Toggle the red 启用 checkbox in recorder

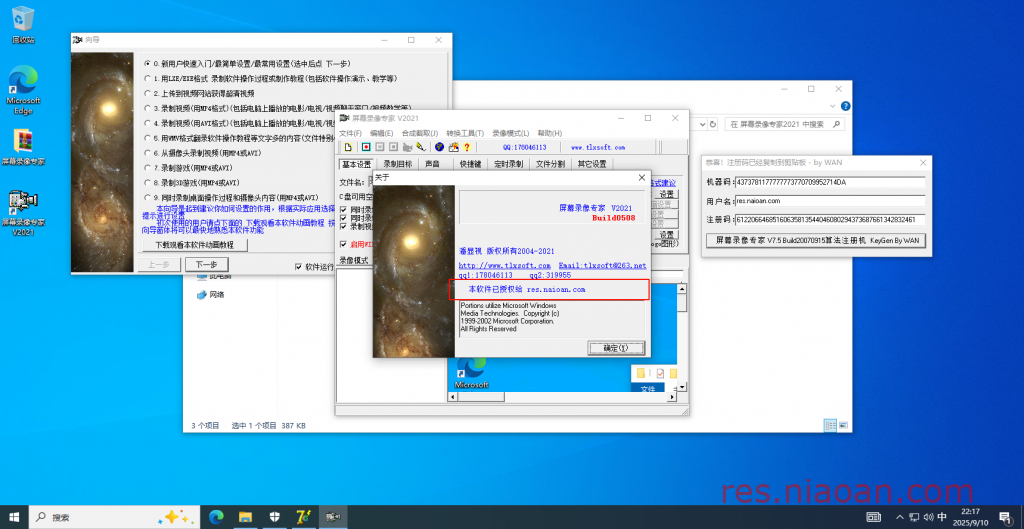pyautogui.click(x=344, y=244)
